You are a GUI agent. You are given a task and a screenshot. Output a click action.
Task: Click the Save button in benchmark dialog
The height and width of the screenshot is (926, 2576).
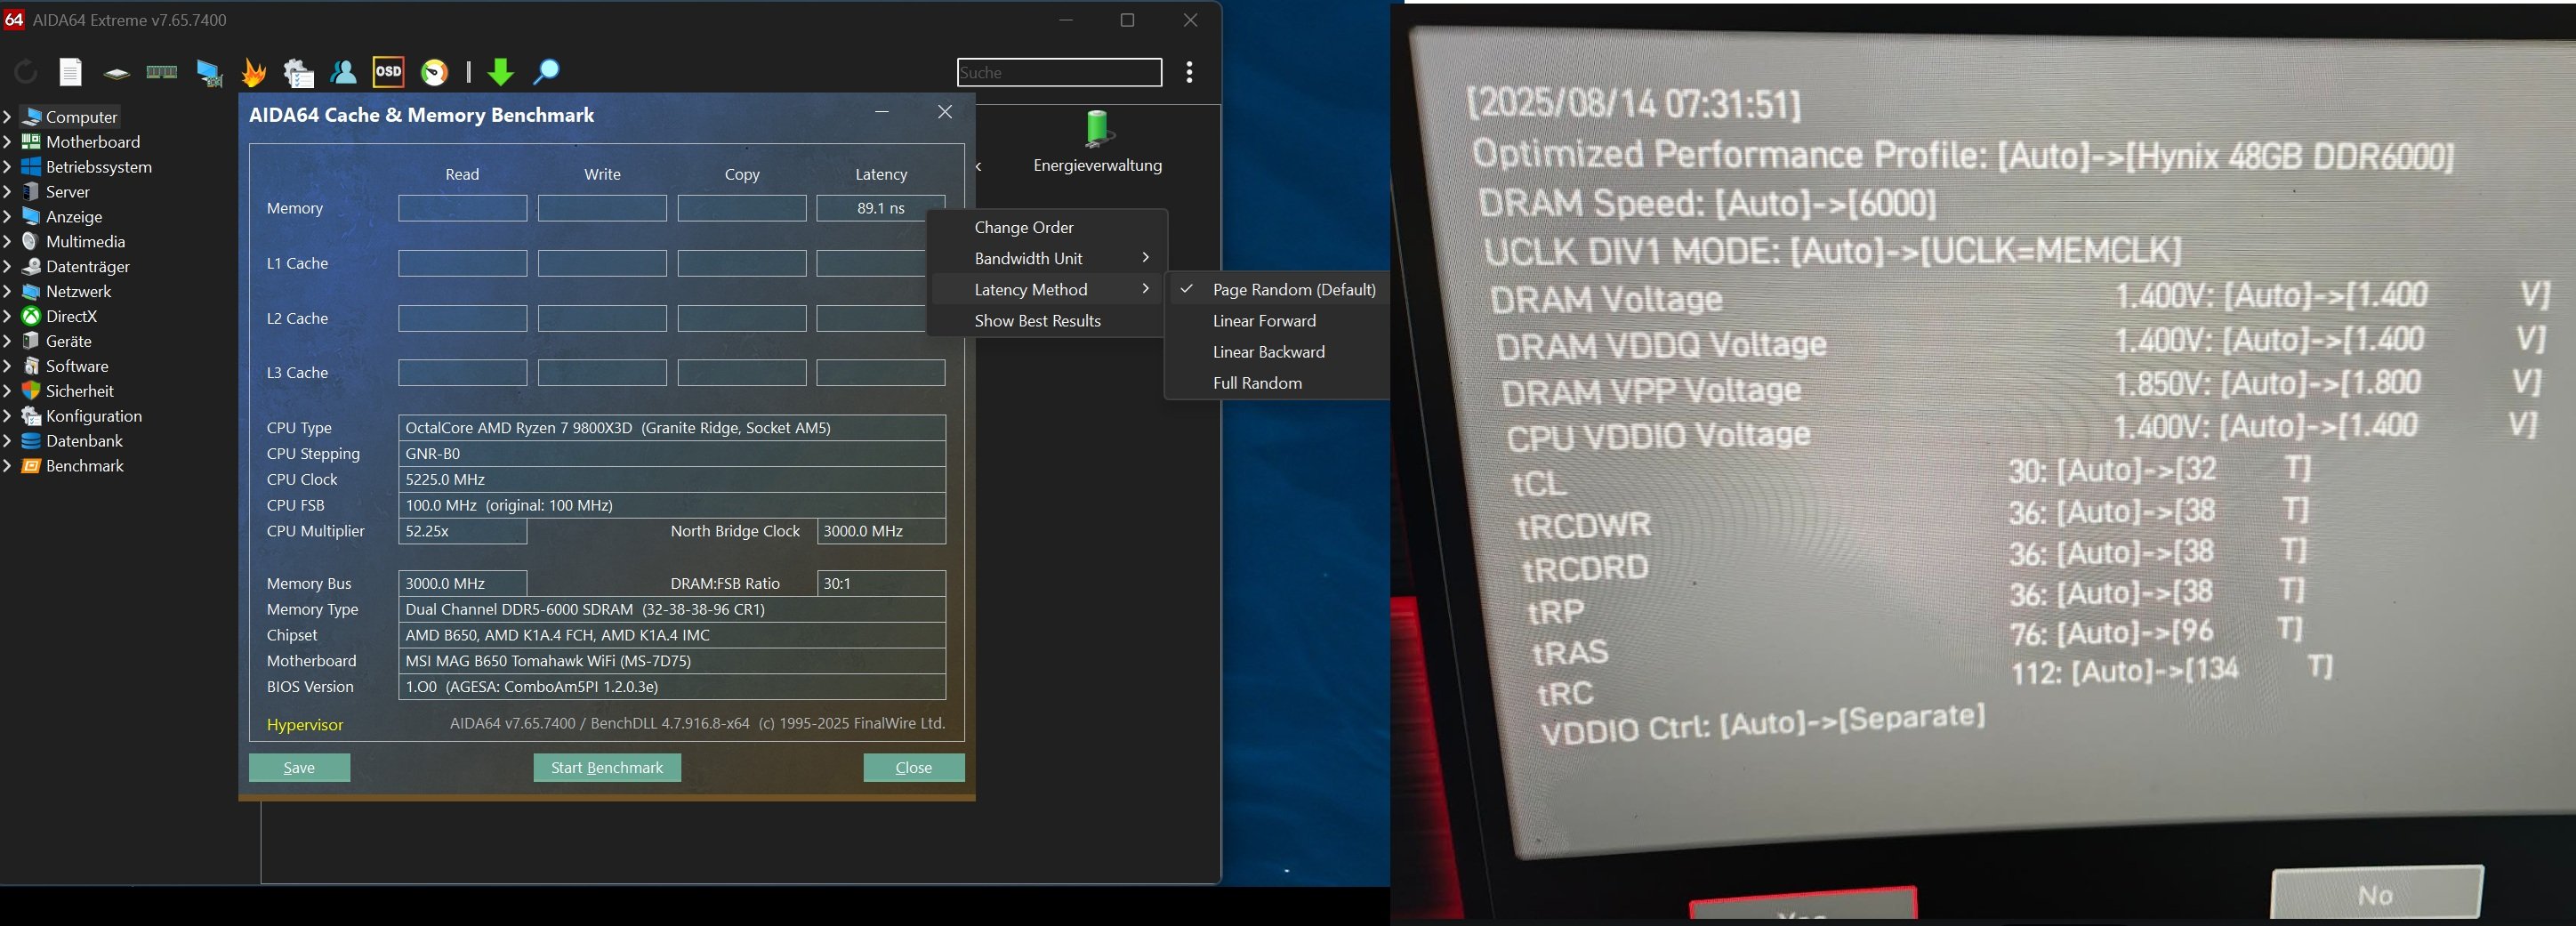[299, 767]
